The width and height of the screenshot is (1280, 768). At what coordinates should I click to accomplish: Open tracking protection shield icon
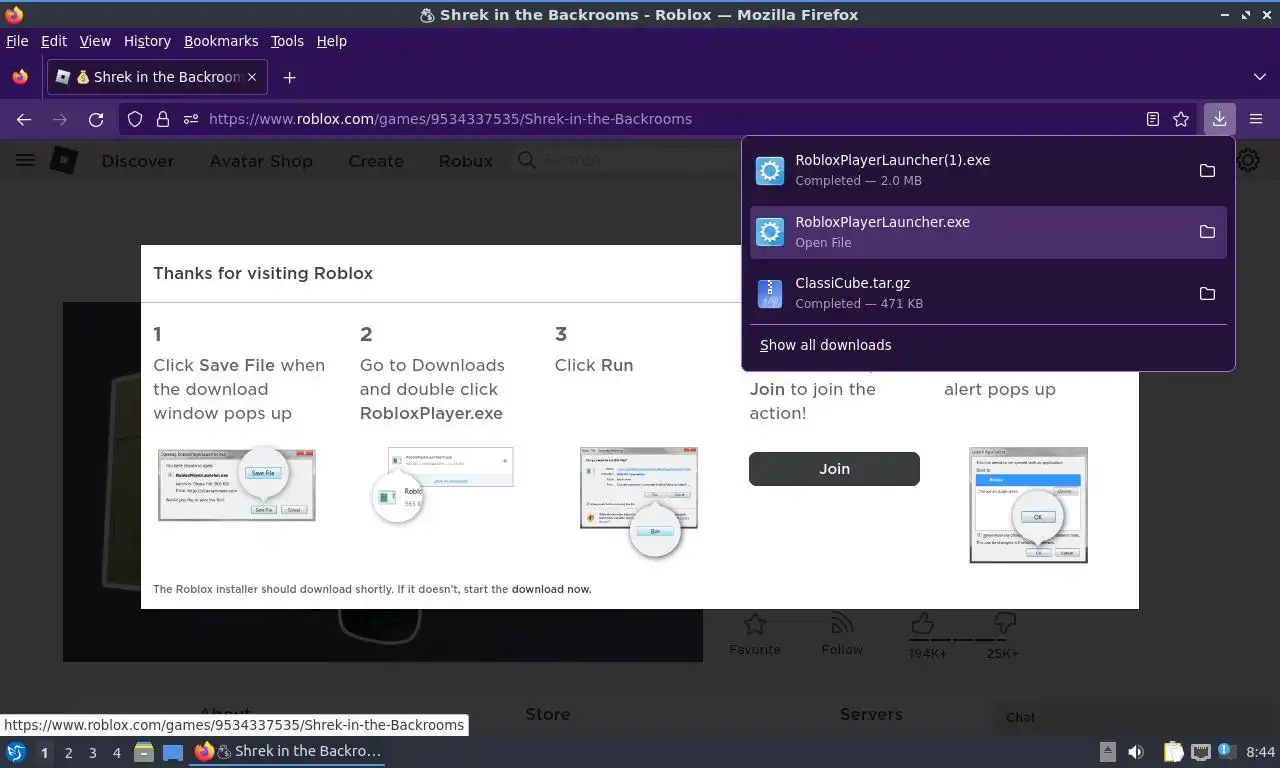pos(135,119)
